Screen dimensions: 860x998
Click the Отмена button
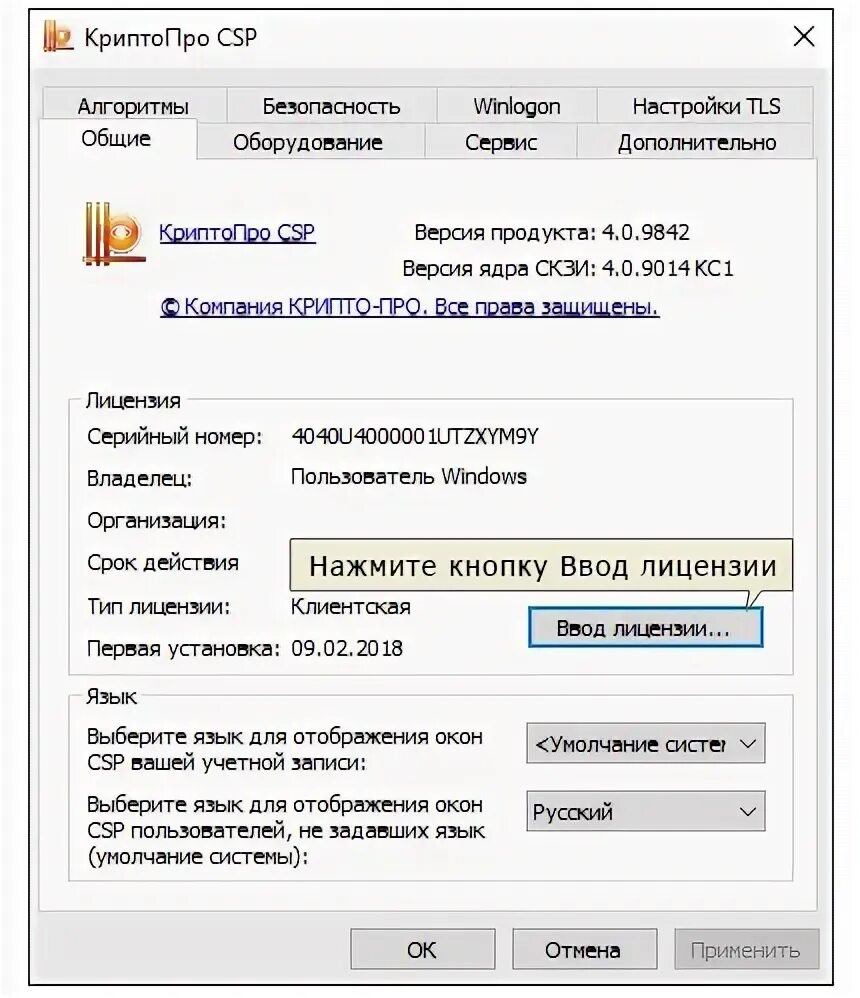tap(584, 949)
